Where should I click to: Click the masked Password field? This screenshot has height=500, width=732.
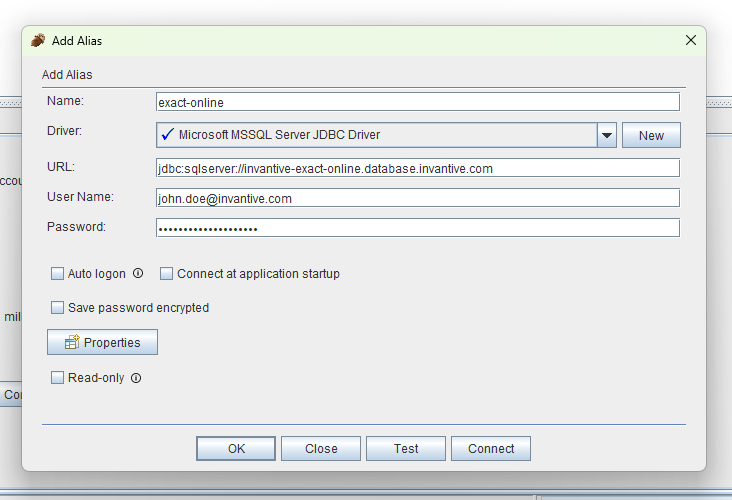[418, 228]
